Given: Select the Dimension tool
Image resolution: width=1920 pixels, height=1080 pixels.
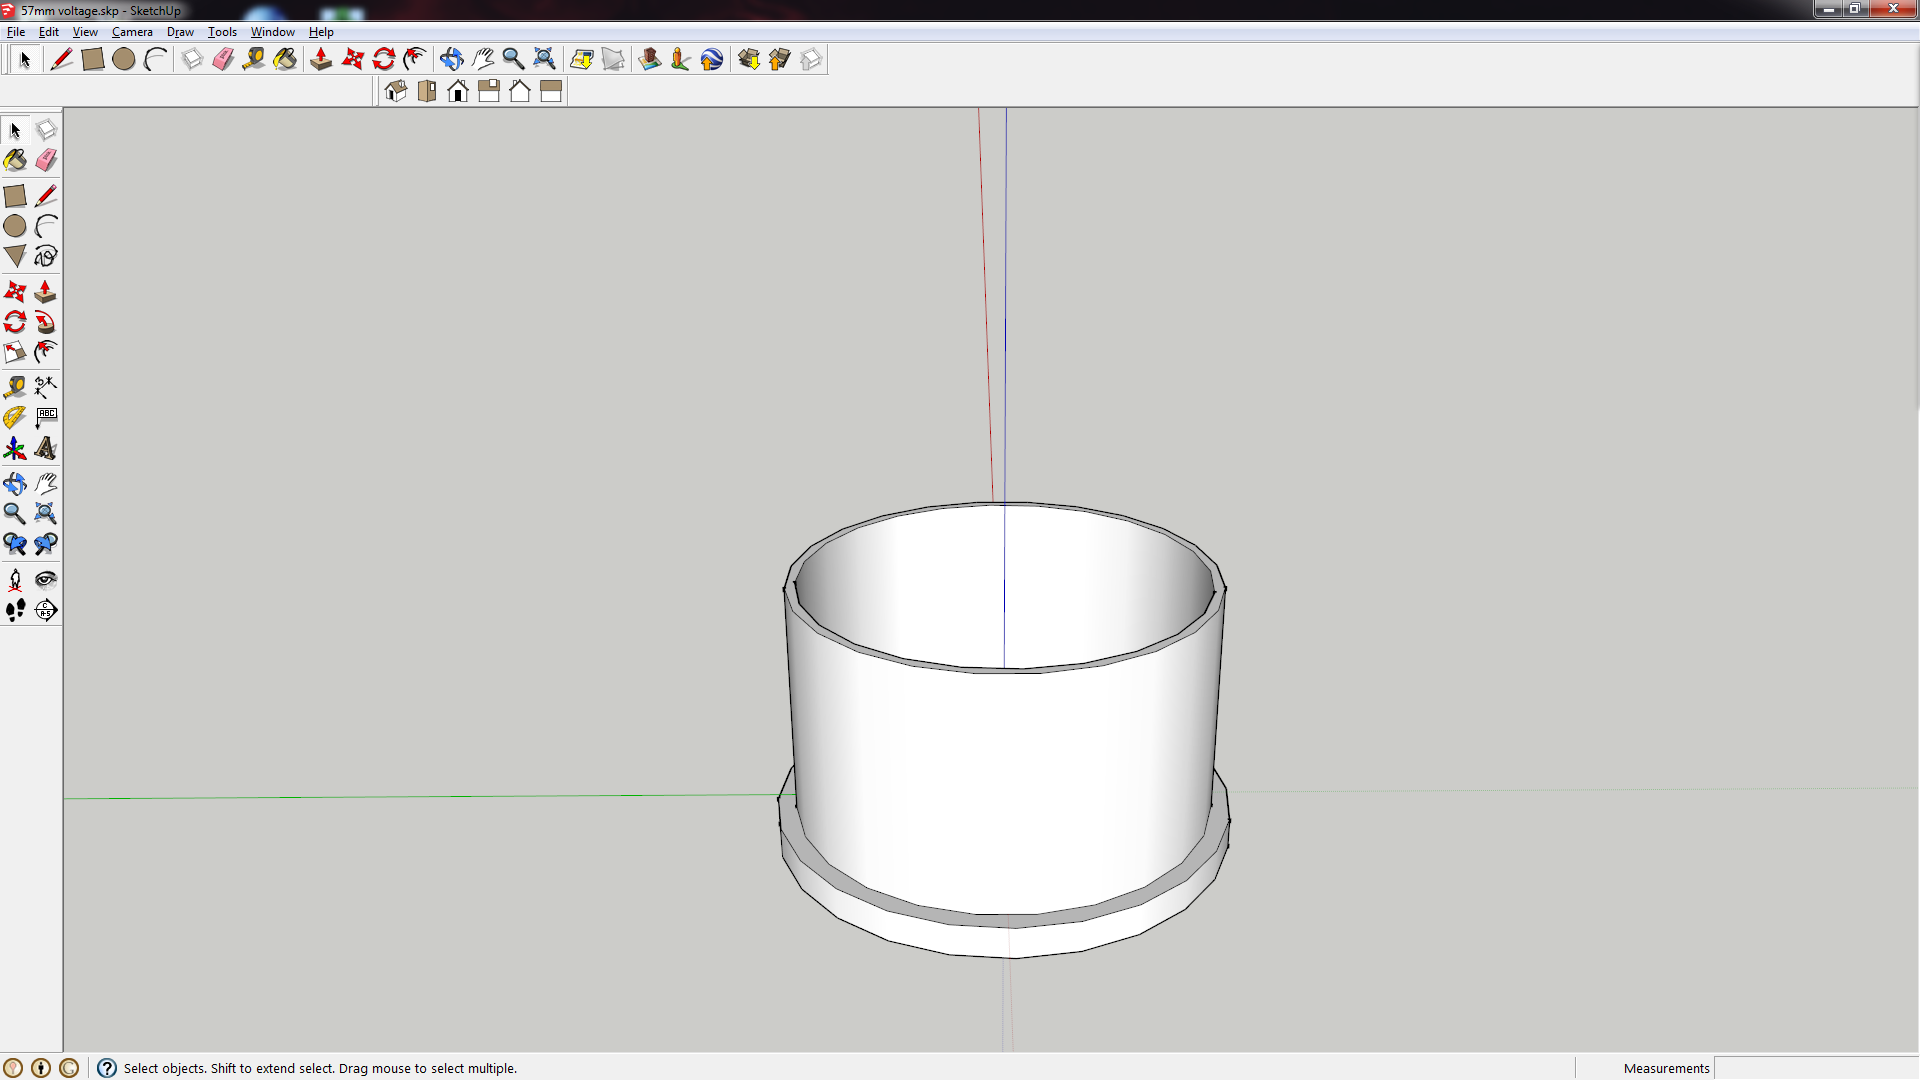Looking at the screenshot, I should pyautogui.click(x=46, y=387).
